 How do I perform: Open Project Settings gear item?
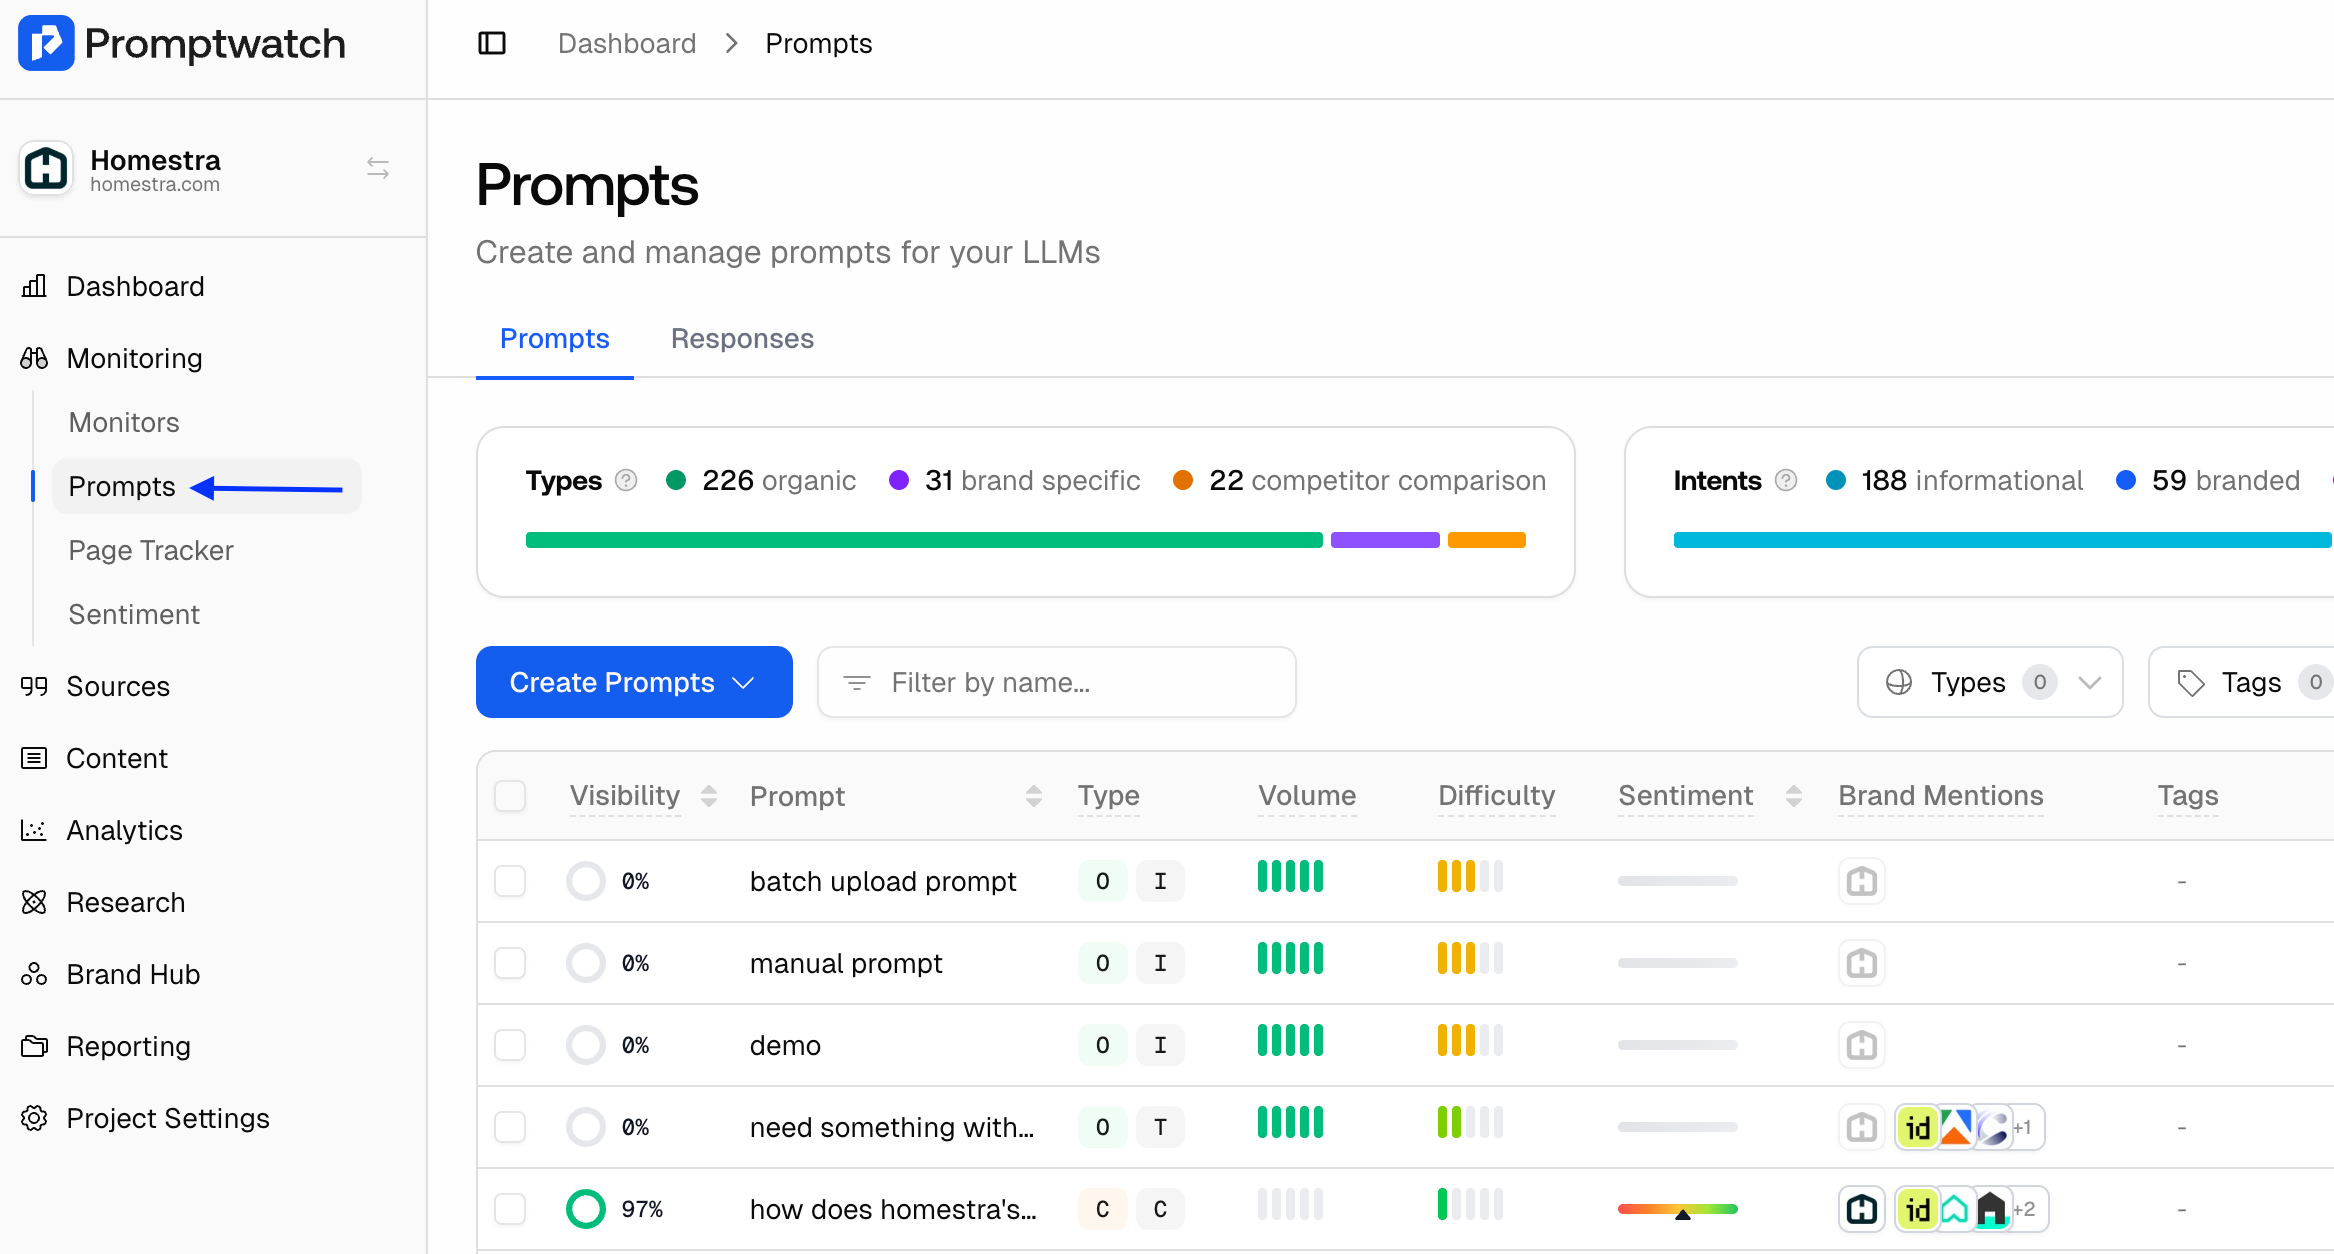(167, 1118)
